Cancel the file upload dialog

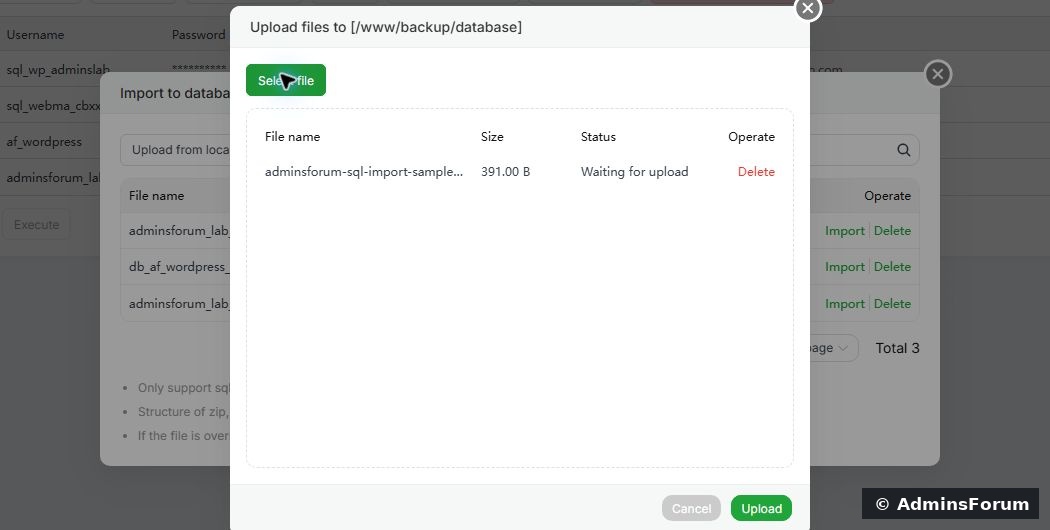point(691,509)
